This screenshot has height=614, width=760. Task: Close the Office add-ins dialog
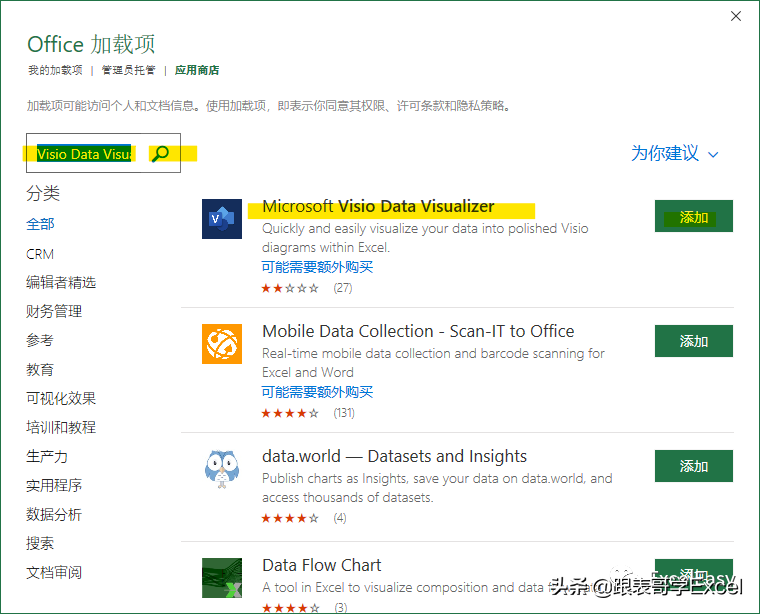[736, 16]
